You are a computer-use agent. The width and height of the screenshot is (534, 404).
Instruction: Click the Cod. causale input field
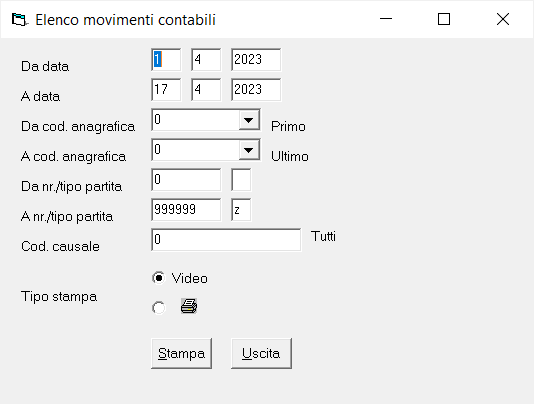tap(226, 240)
